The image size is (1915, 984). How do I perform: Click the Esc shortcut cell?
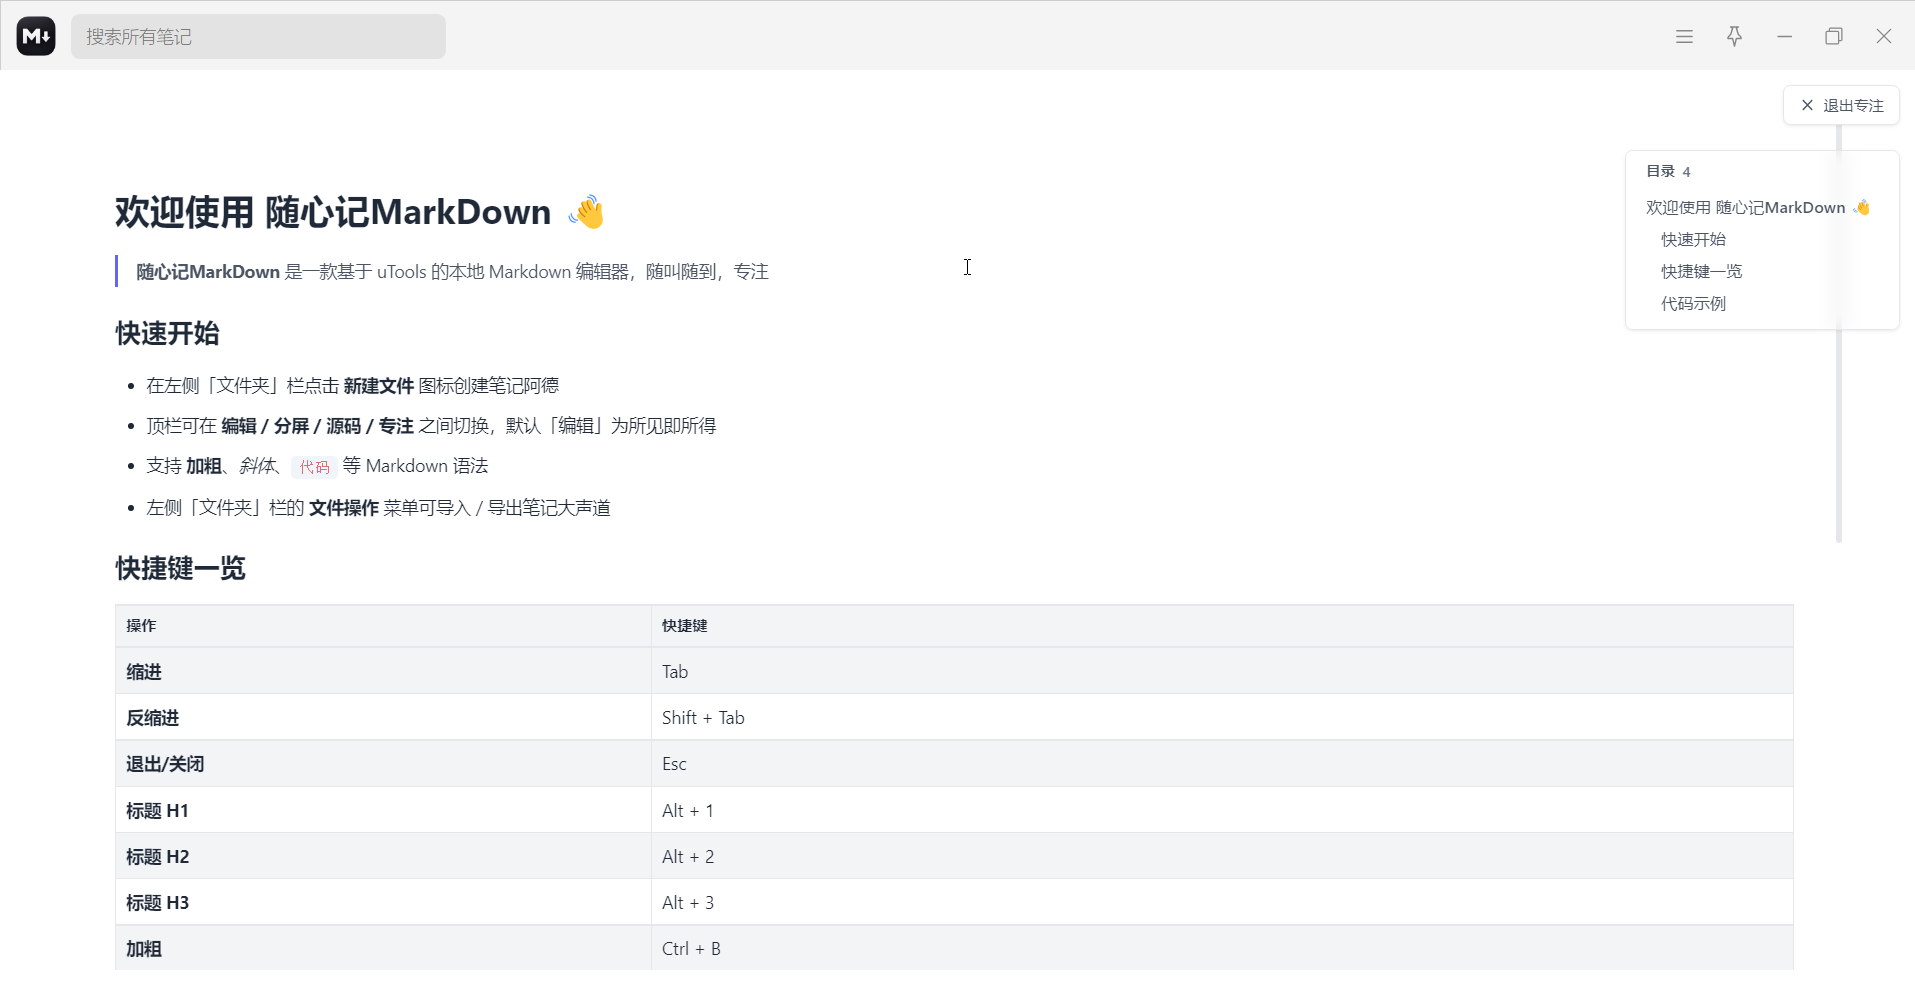click(1222, 763)
